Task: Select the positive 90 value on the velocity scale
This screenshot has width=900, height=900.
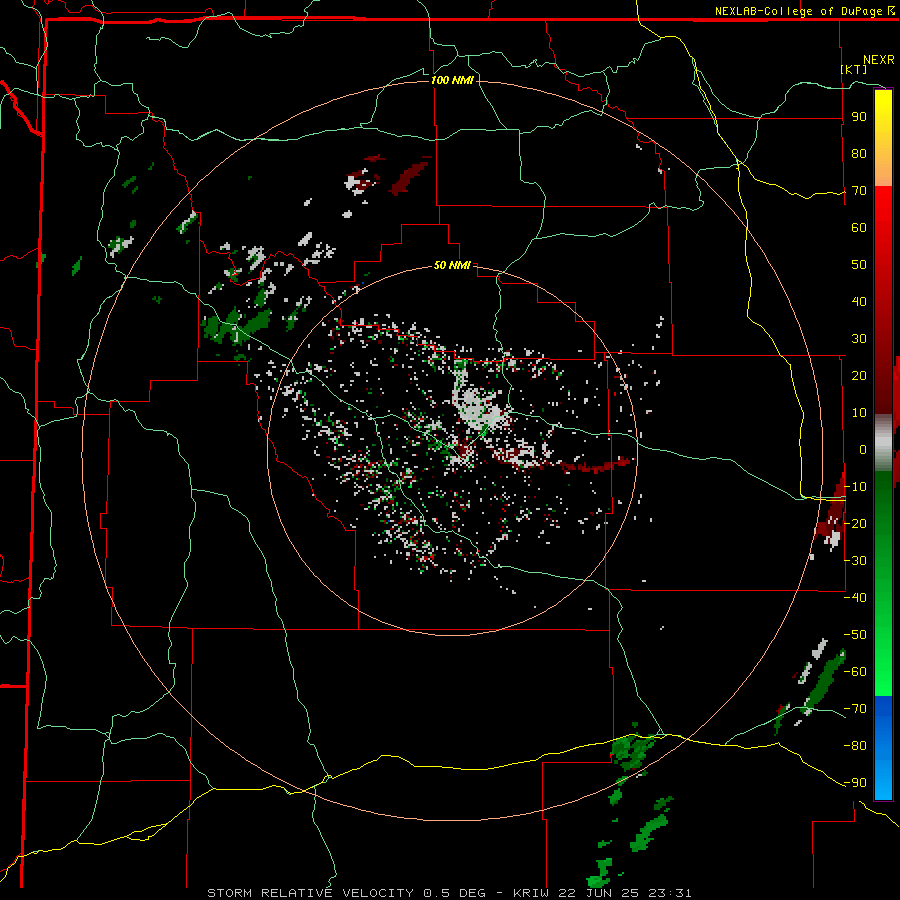Action: click(859, 117)
